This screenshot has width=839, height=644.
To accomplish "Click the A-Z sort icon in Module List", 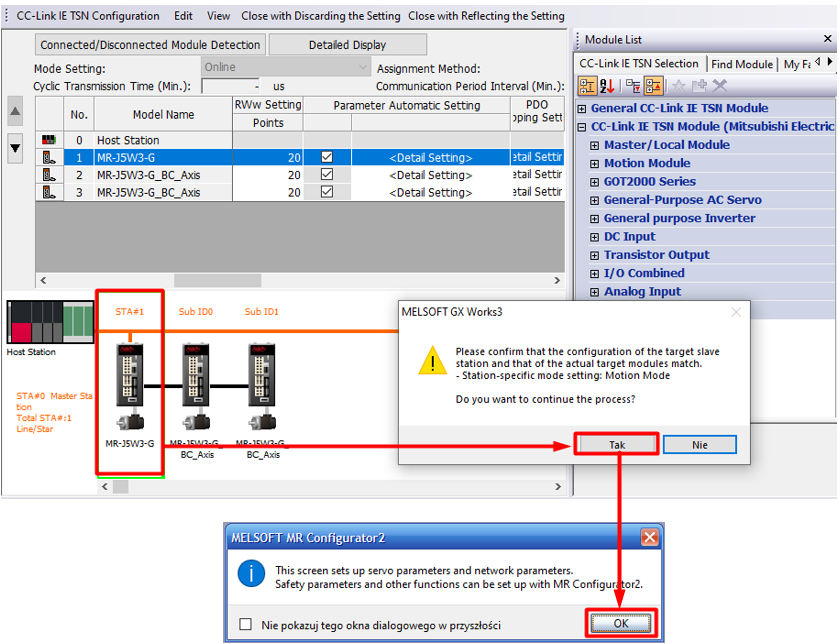I will click(606, 86).
